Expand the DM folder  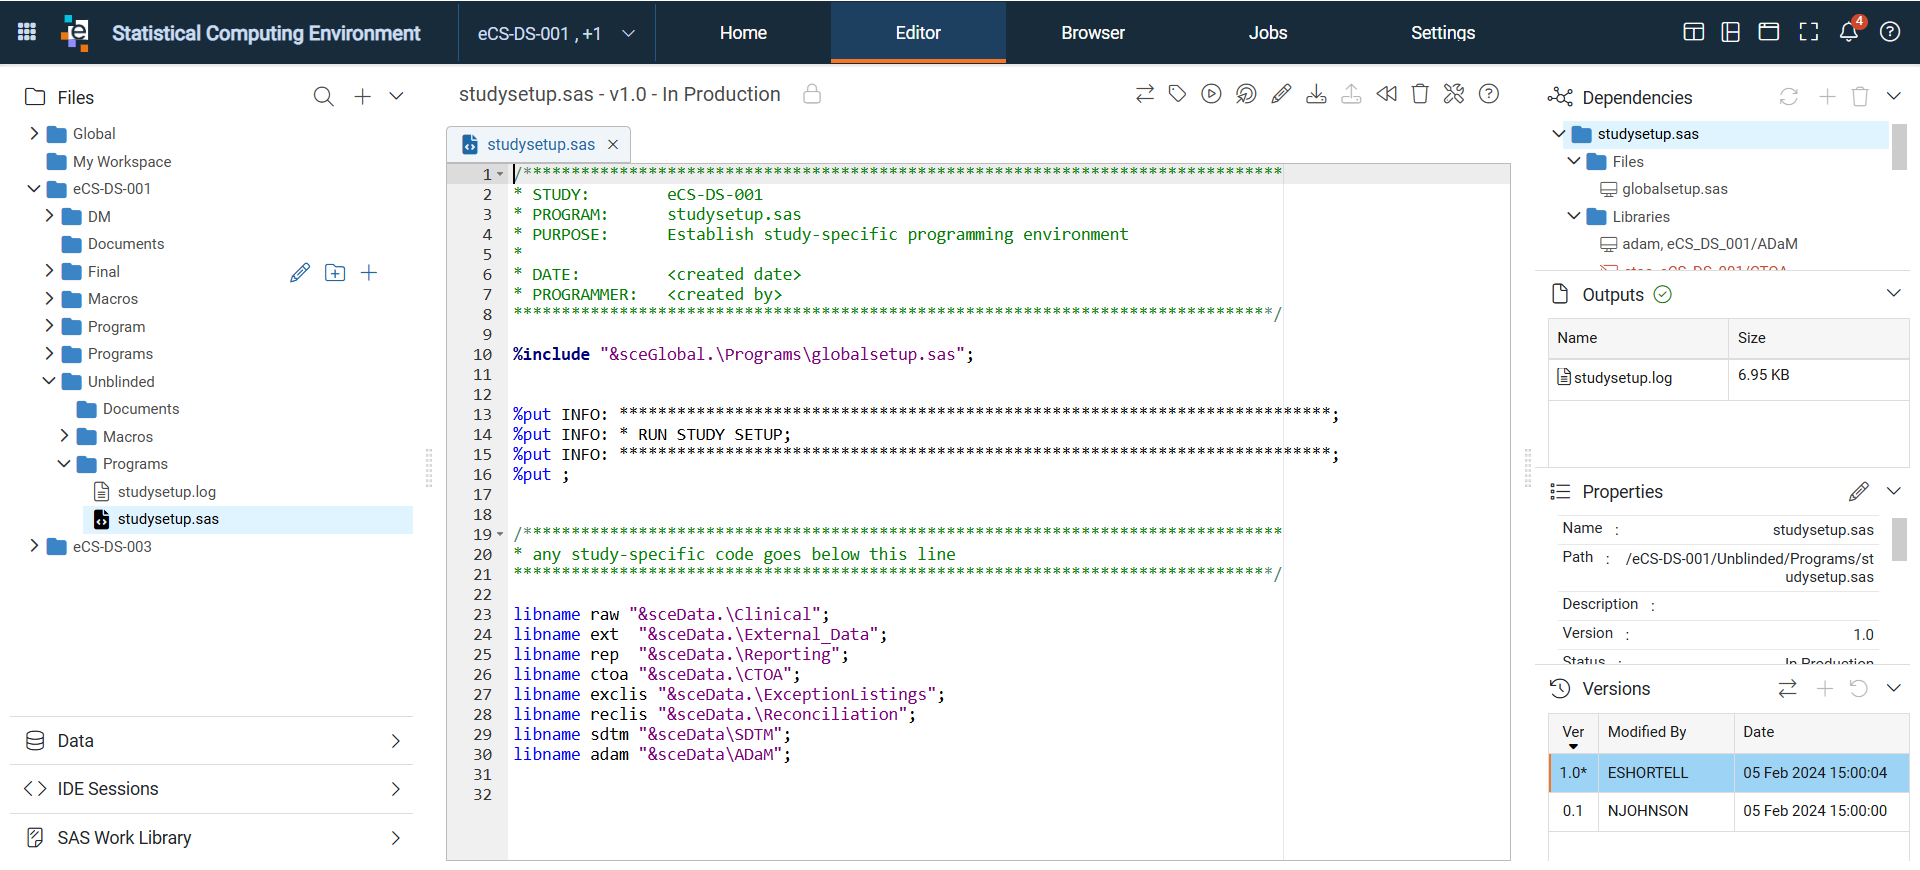(49, 216)
